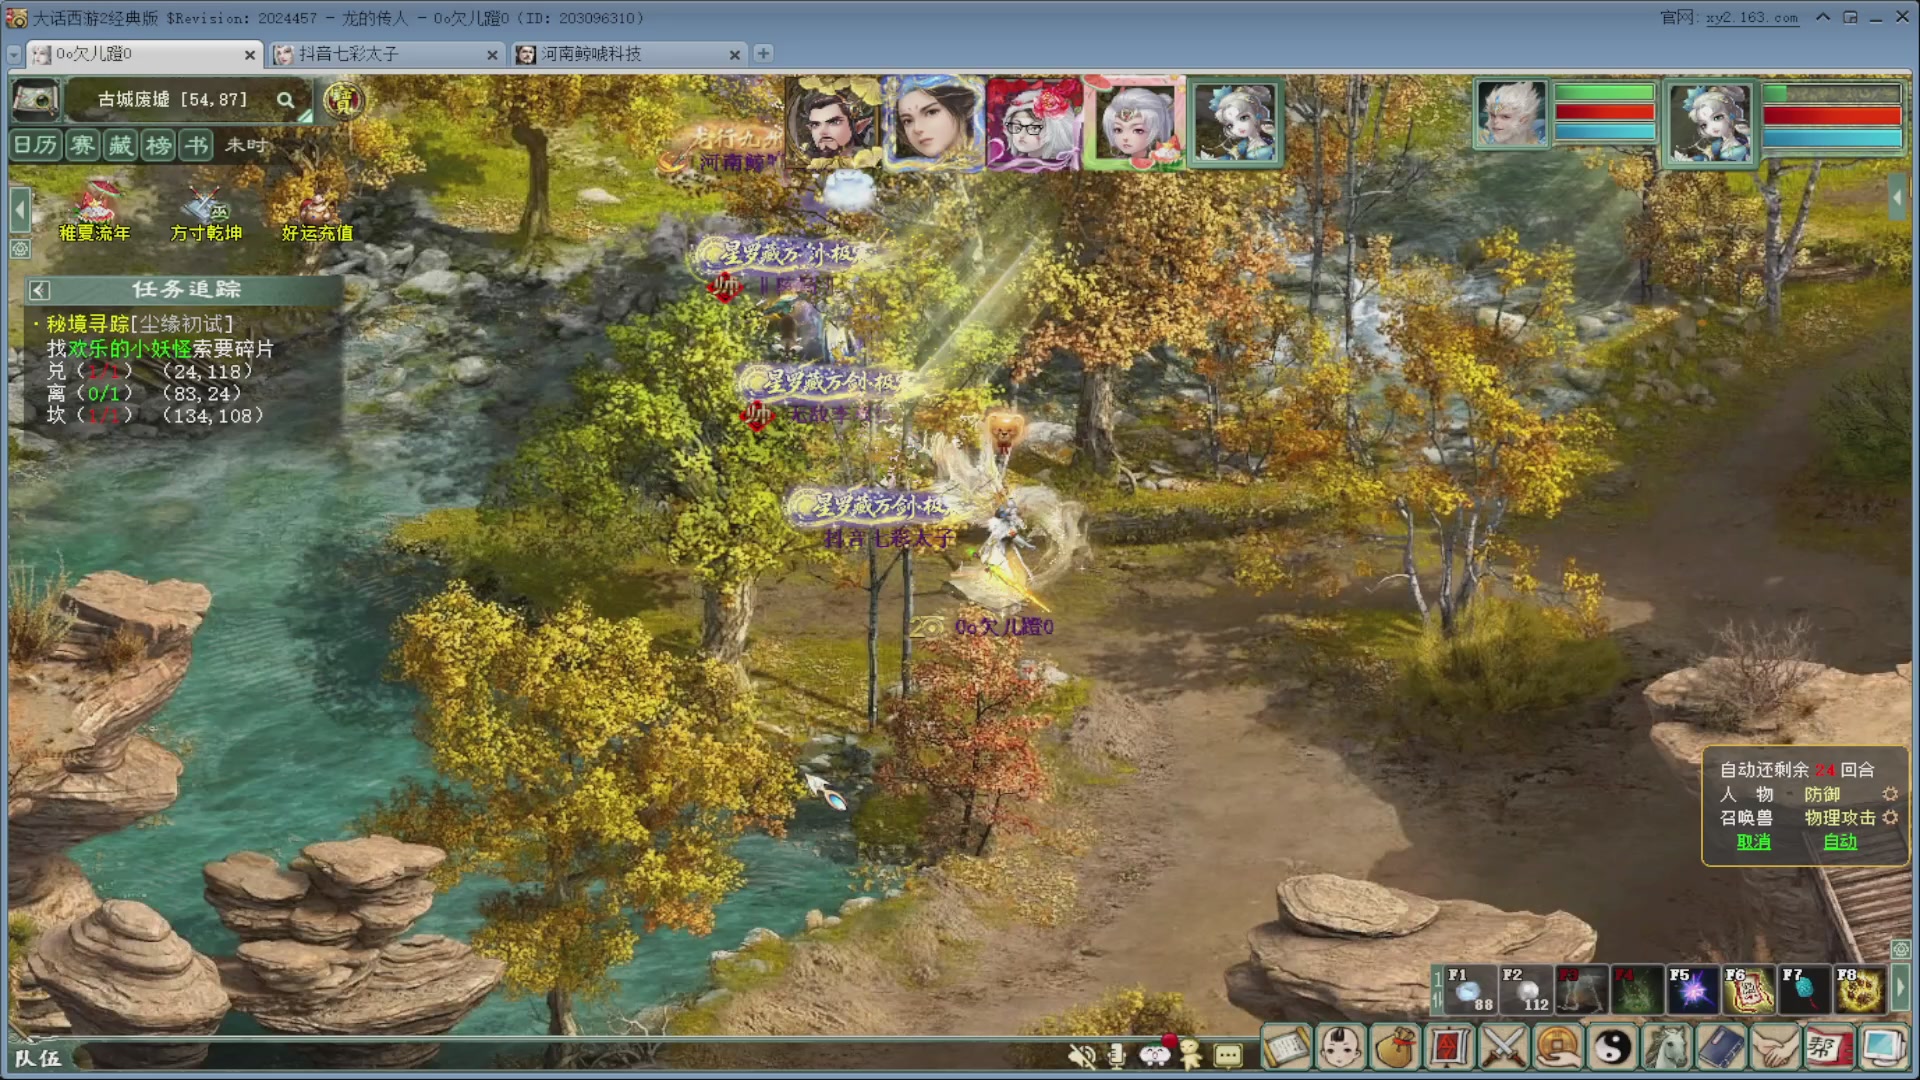The width and height of the screenshot is (1920, 1080).
Task: Close the 抖音七彩太子 tab
Action: 492,55
